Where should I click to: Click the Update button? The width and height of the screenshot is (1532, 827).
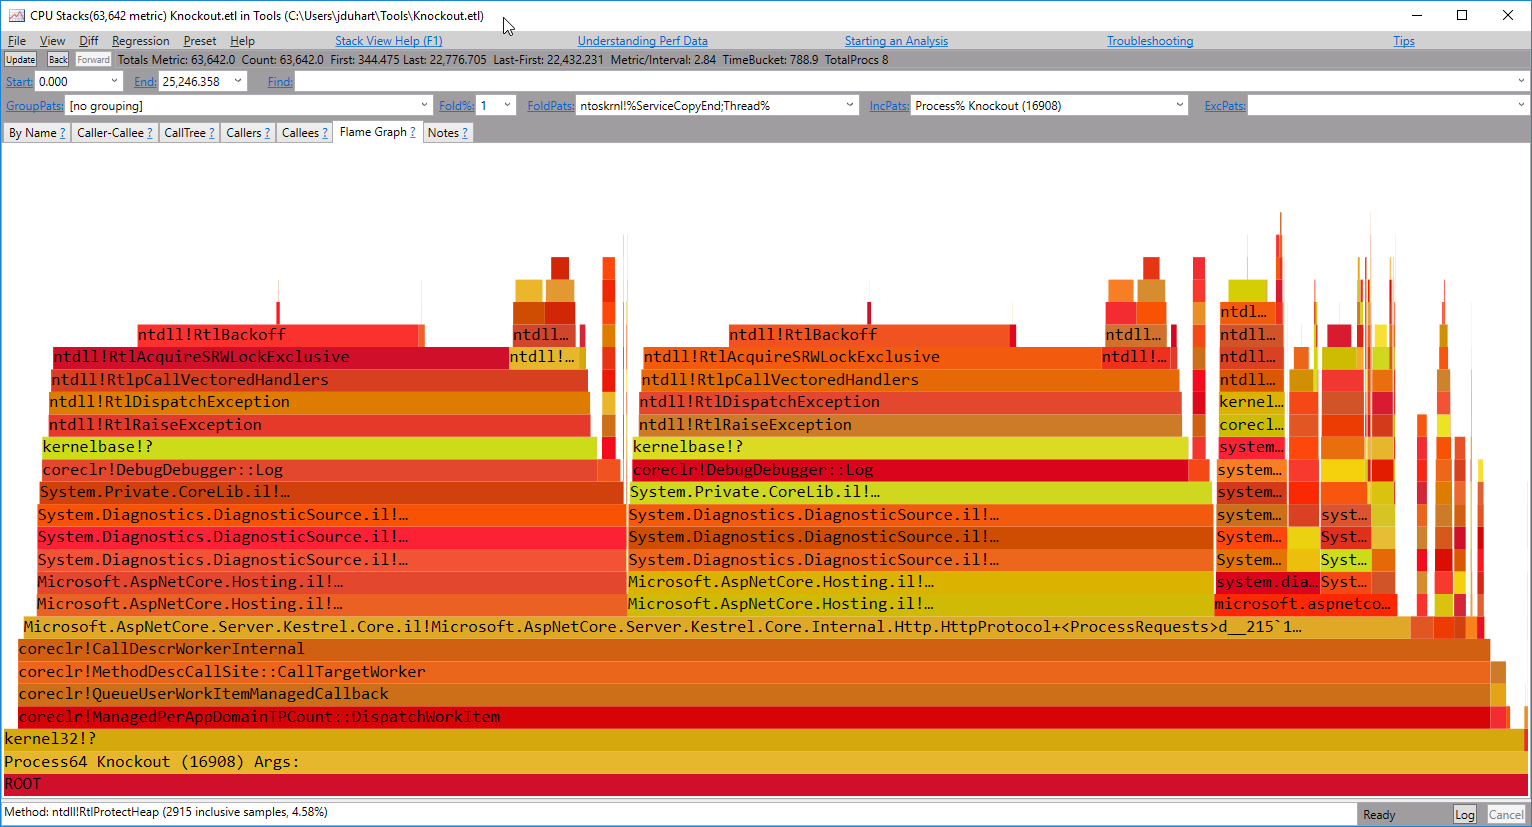[x=20, y=59]
